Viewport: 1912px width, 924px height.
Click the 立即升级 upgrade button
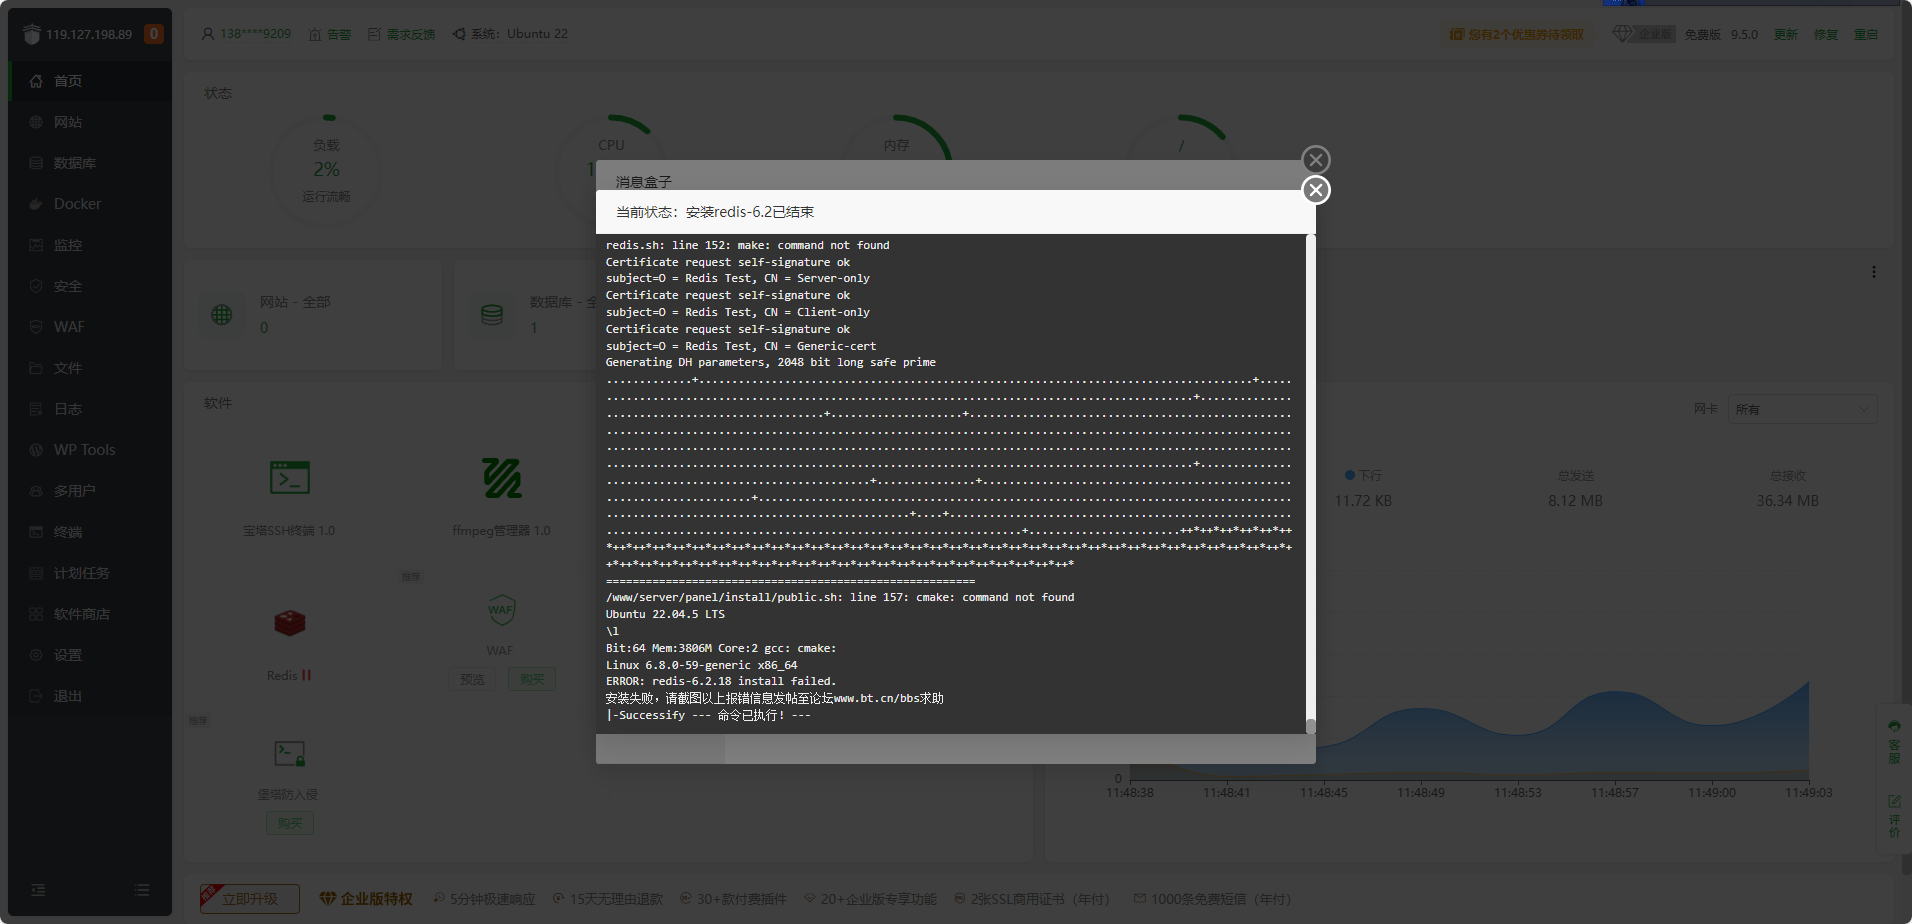click(x=249, y=899)
